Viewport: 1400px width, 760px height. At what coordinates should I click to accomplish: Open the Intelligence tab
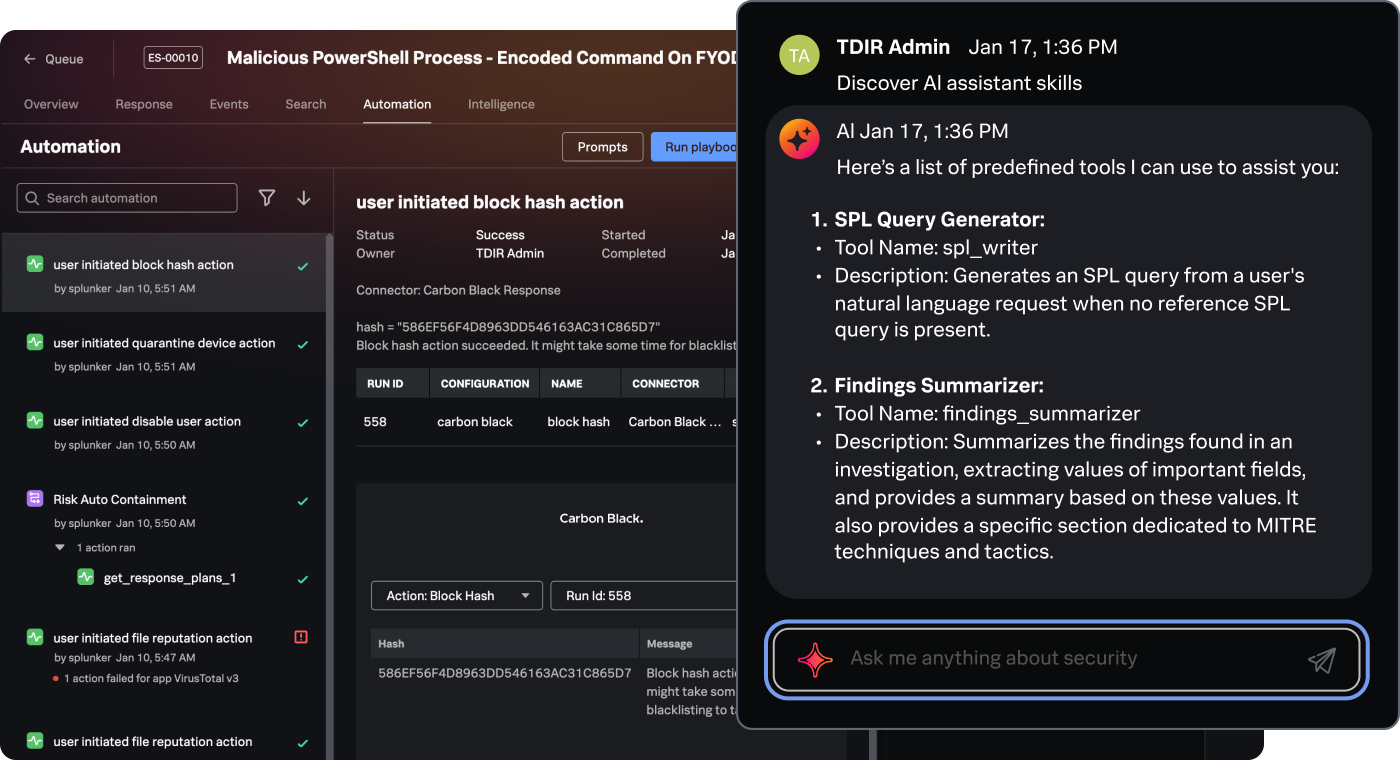tap(501, 104)
